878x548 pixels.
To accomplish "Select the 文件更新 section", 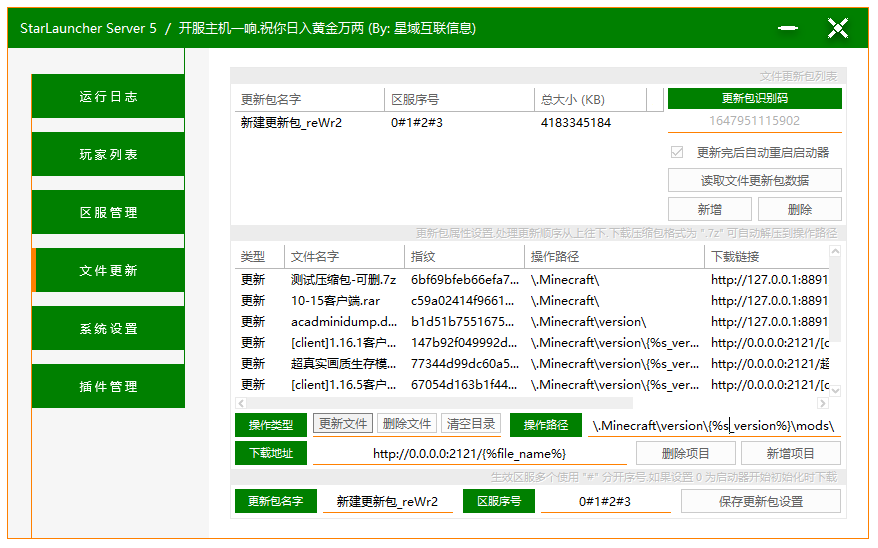I will (108, 270).
